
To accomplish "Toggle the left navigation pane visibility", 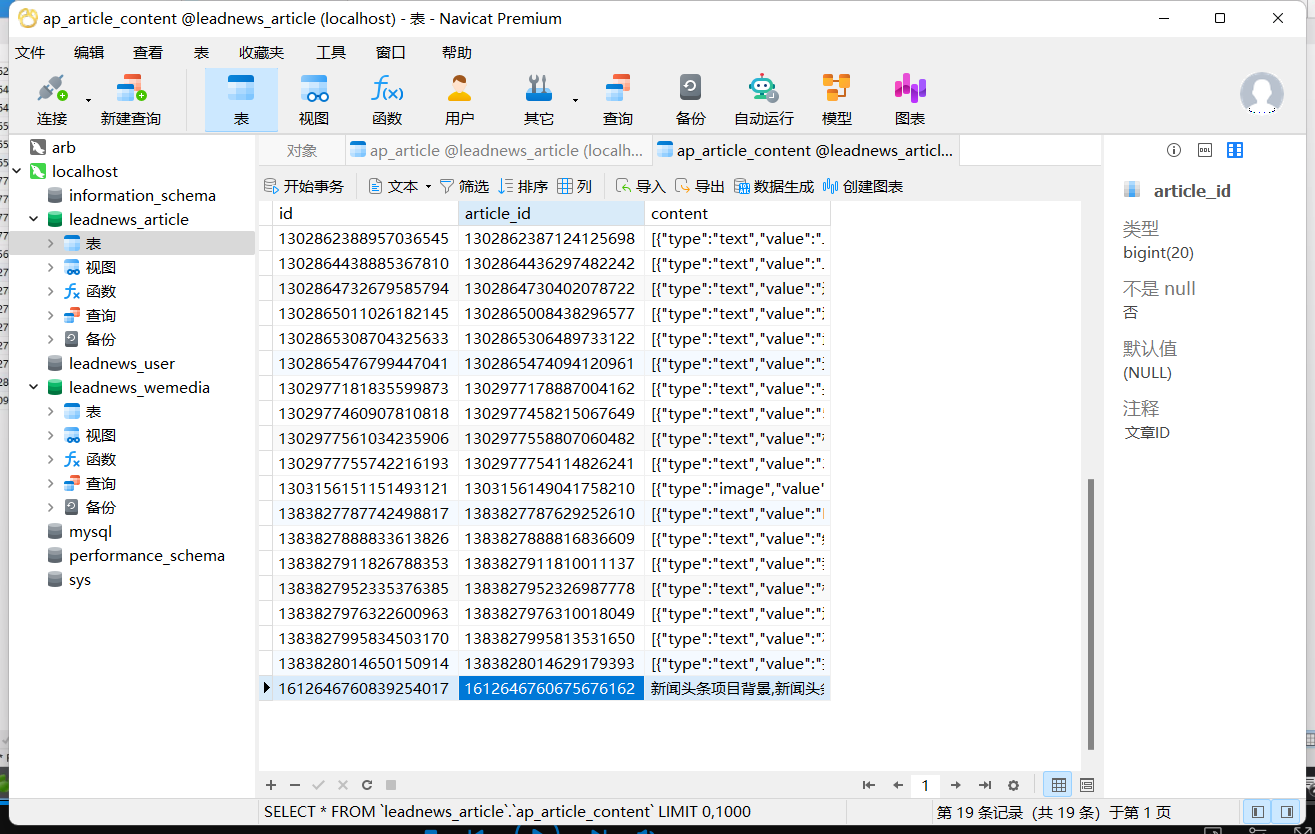I will click(1258, 811).
